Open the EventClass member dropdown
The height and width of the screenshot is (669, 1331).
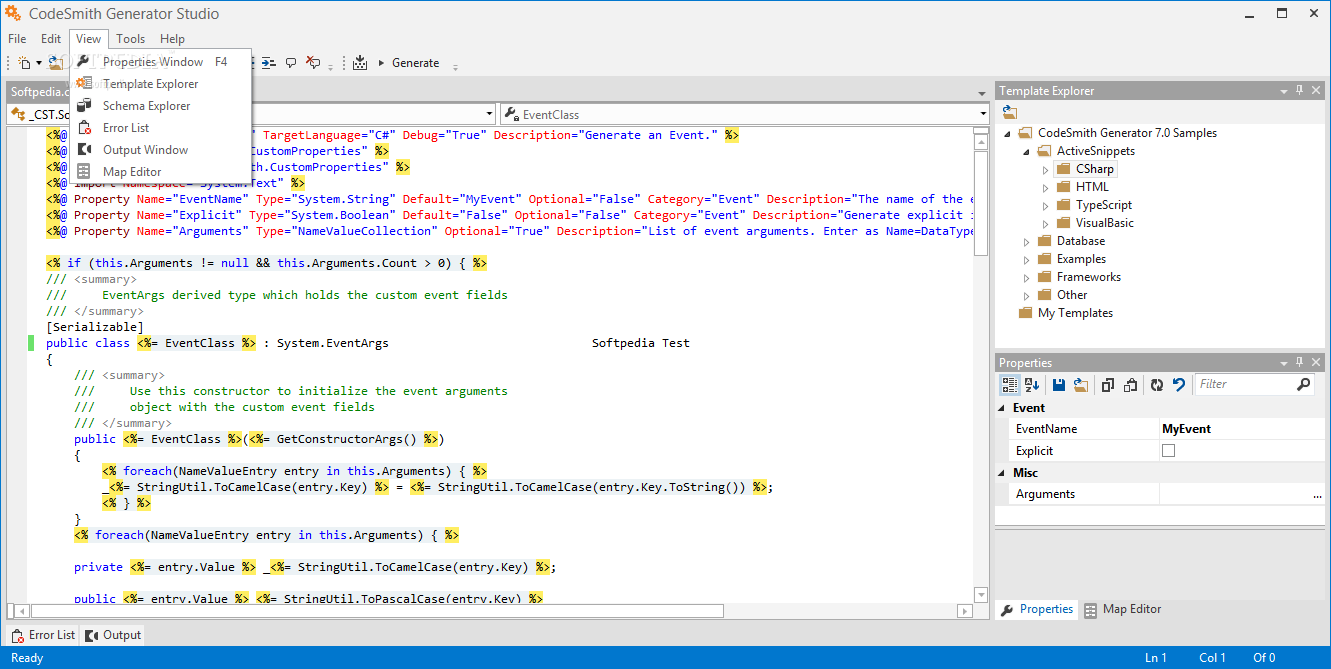984,114
